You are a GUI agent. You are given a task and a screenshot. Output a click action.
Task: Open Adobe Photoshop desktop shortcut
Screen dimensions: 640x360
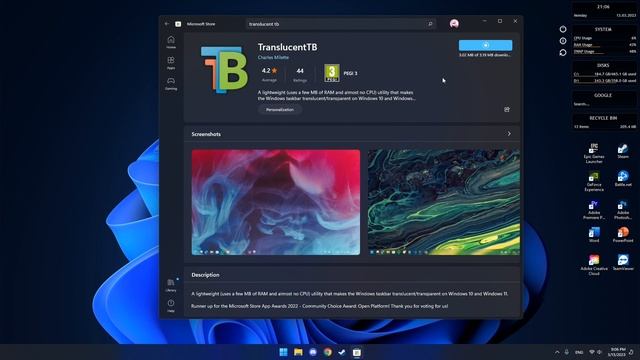pos(623,209)
